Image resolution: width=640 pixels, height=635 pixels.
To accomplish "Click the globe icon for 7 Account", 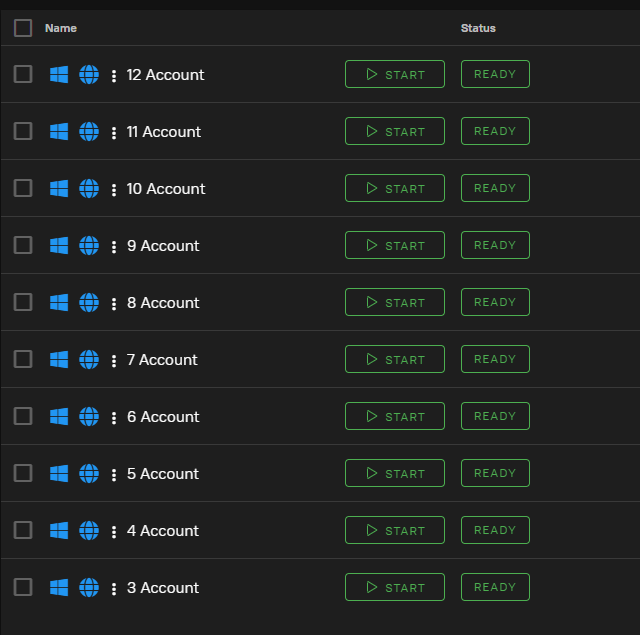I will [x=89, y=360].
